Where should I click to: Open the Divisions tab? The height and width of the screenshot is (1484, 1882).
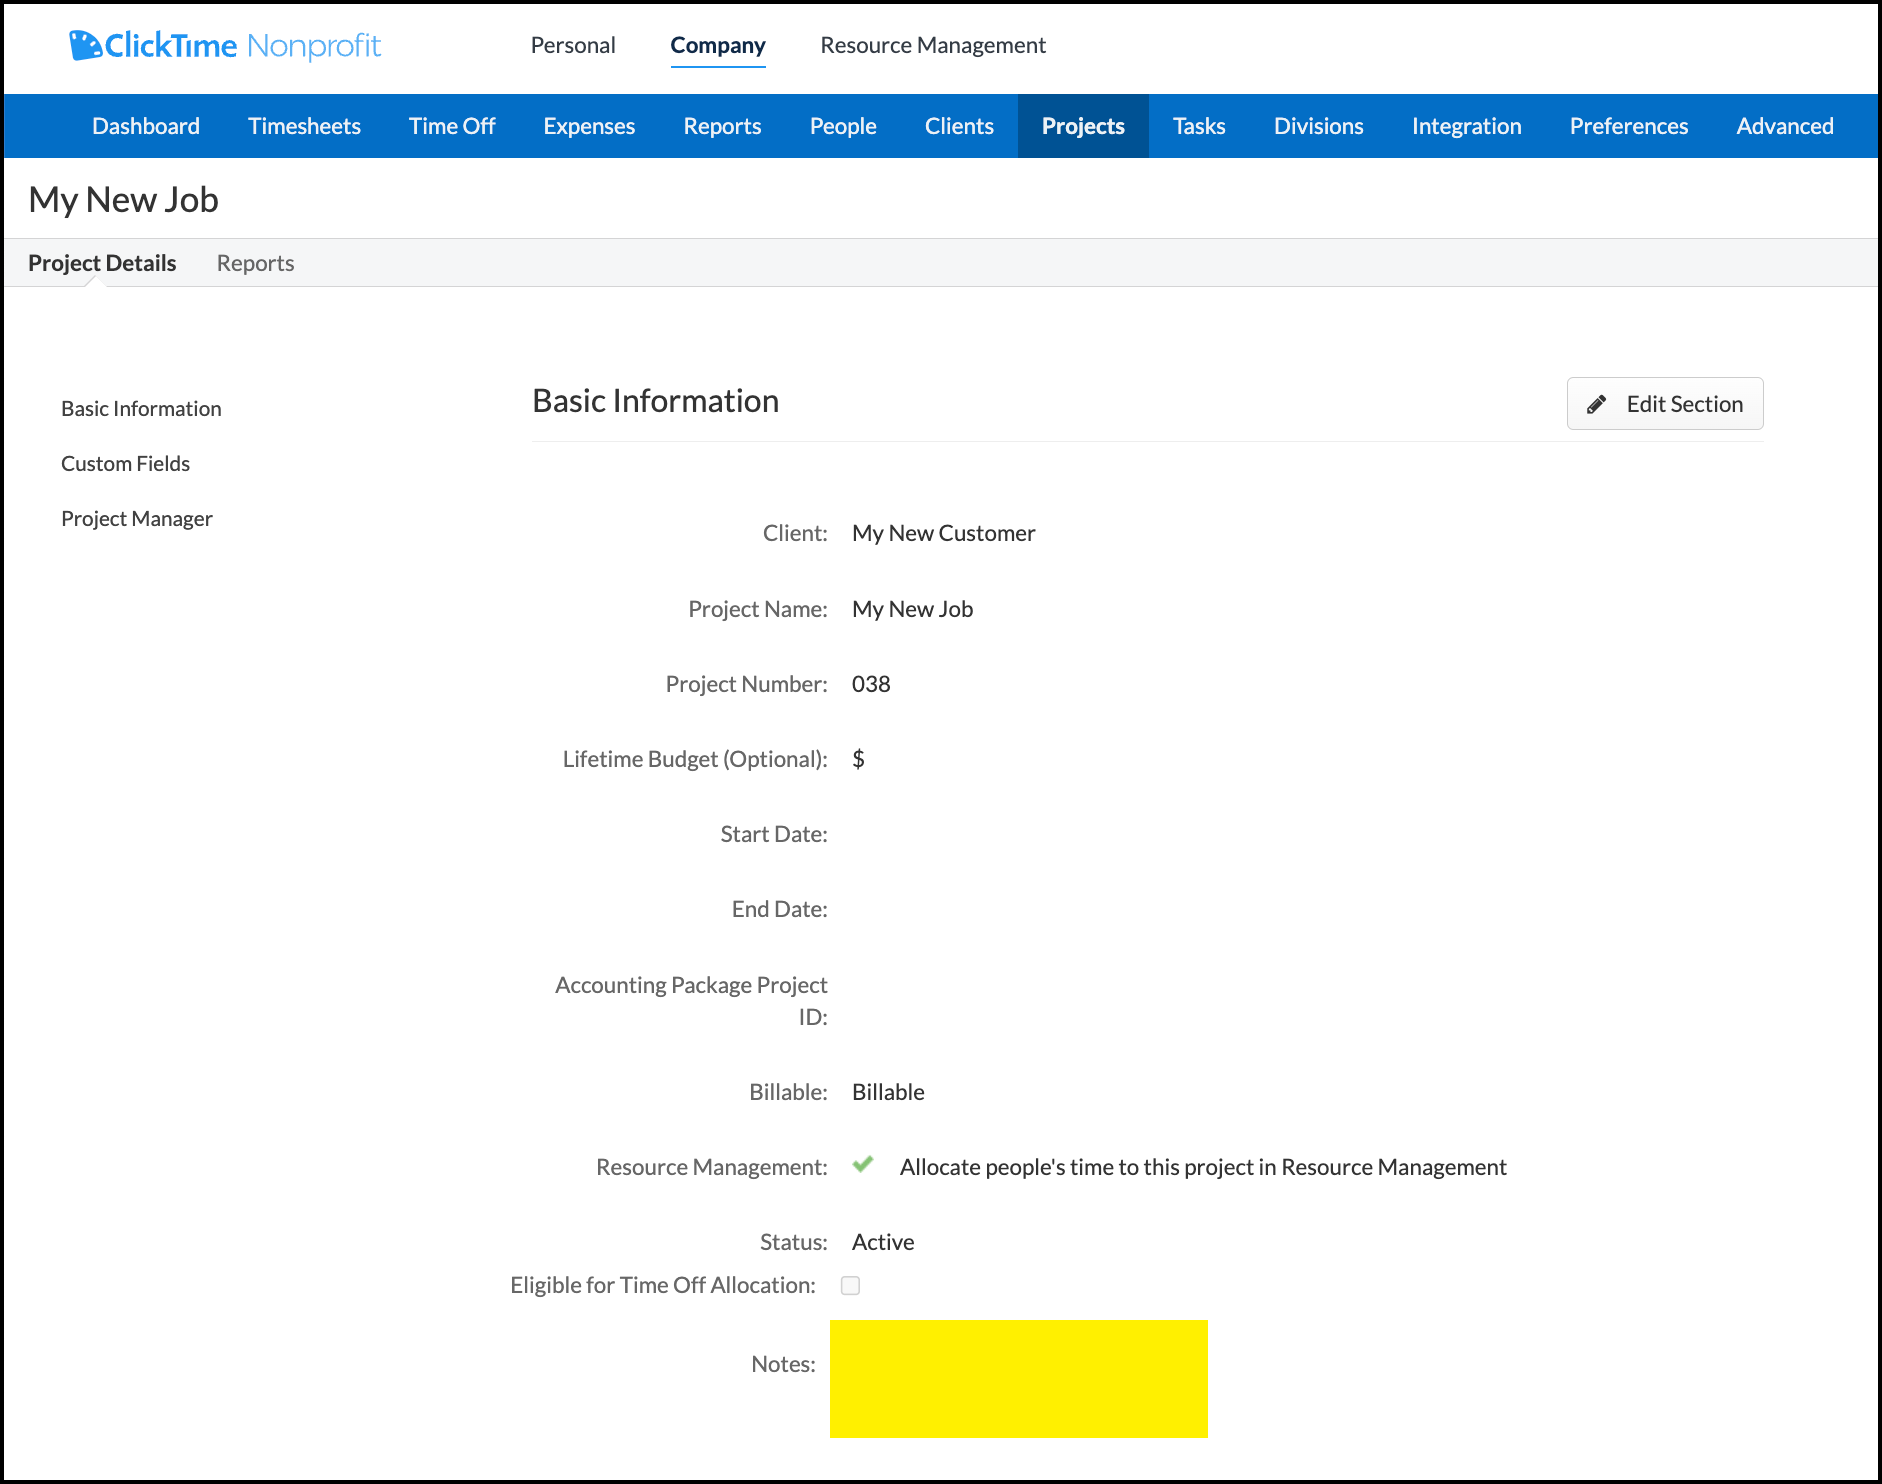pyautogui.click(x=1318, y=126)
